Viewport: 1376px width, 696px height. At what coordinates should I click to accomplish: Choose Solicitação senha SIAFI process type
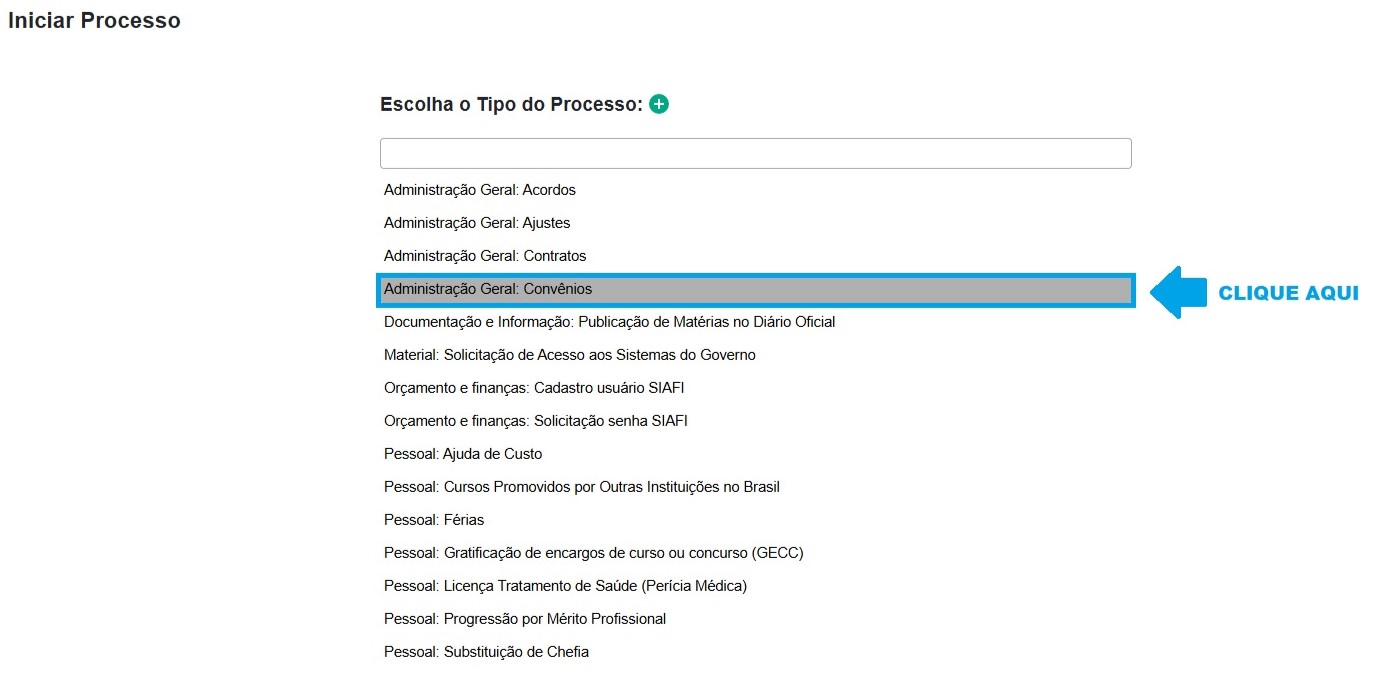536,421
